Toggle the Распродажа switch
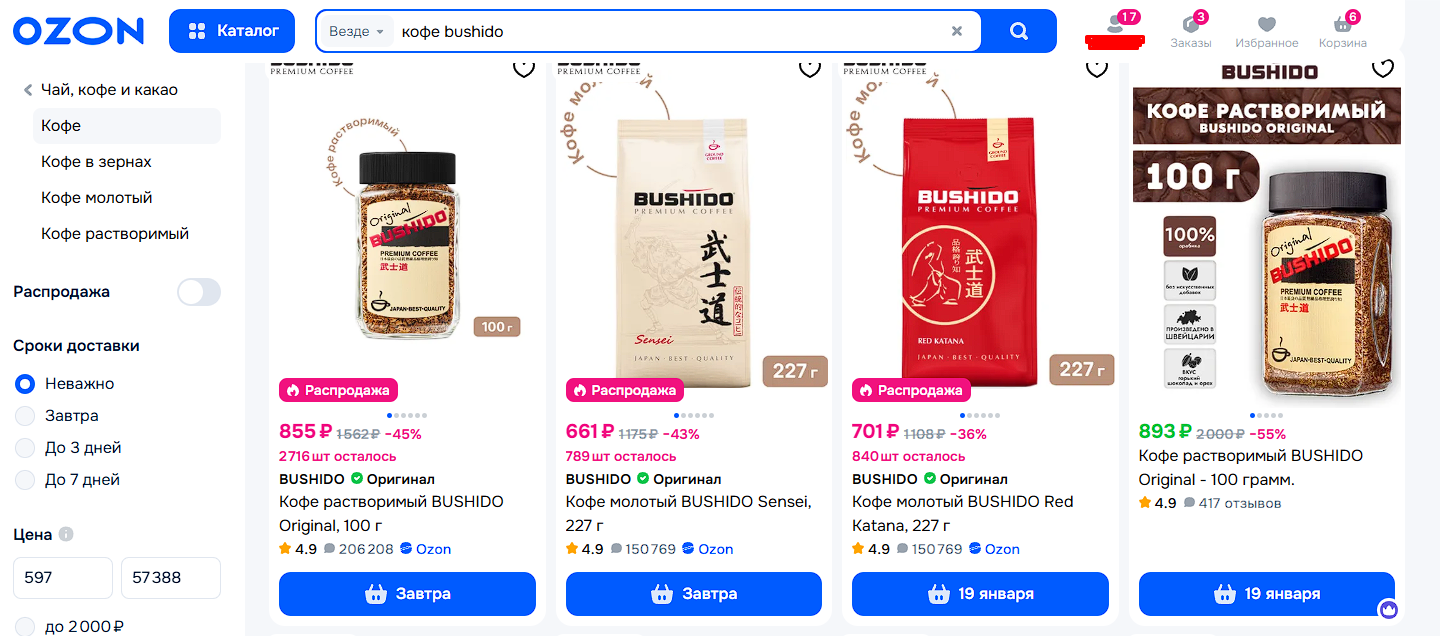The width and height of the screenshot is (1440, 636). (198, 292)
